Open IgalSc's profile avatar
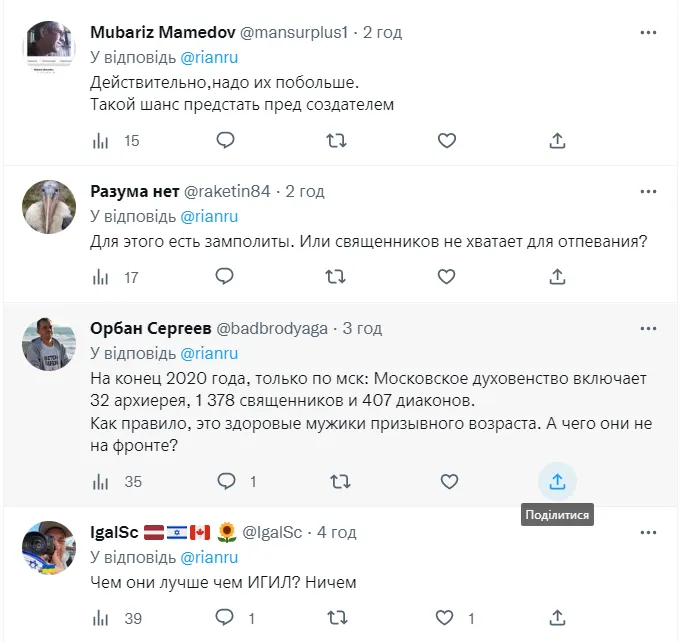 pos(49,547)
